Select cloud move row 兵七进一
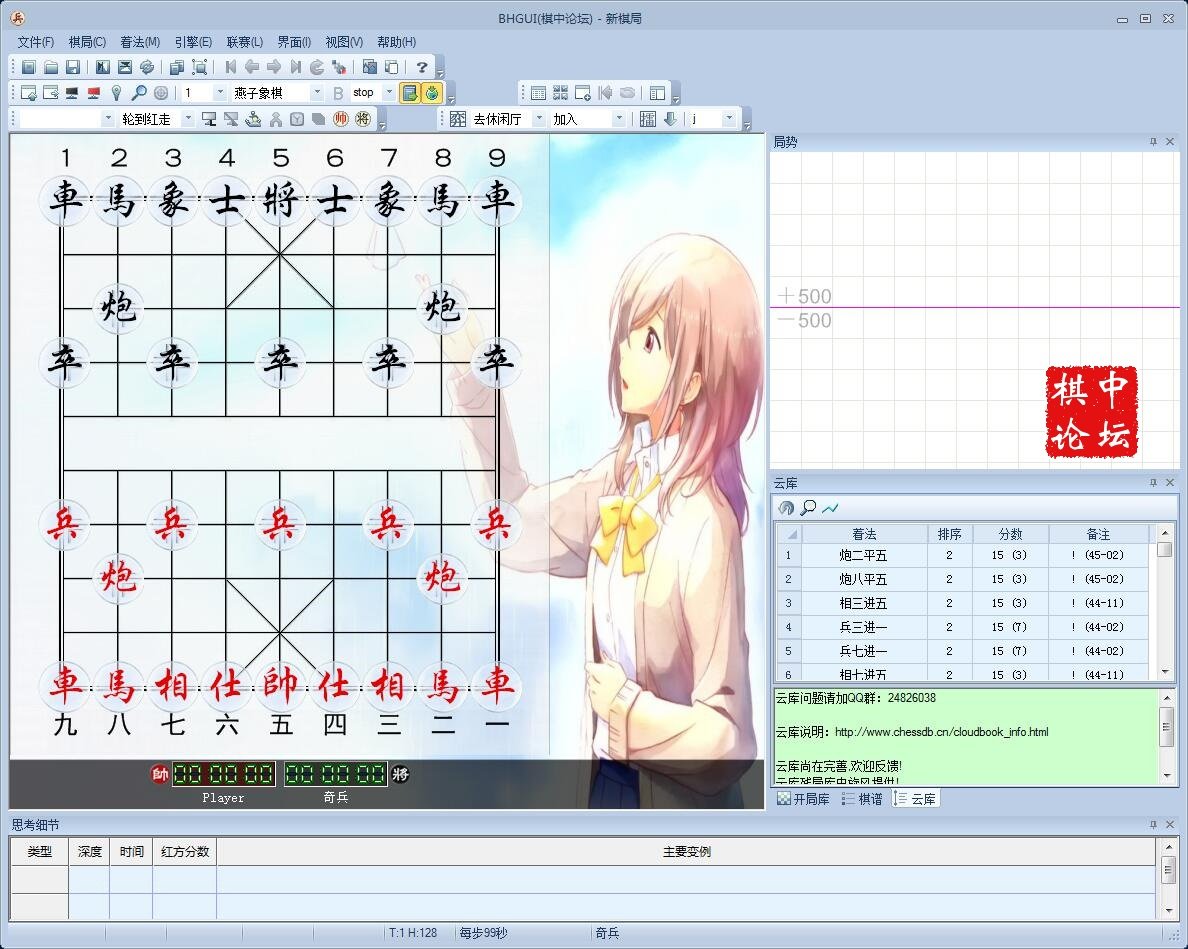Image resolution: width=1188 pixels, height=949 pixels. [x=962, y=651]
